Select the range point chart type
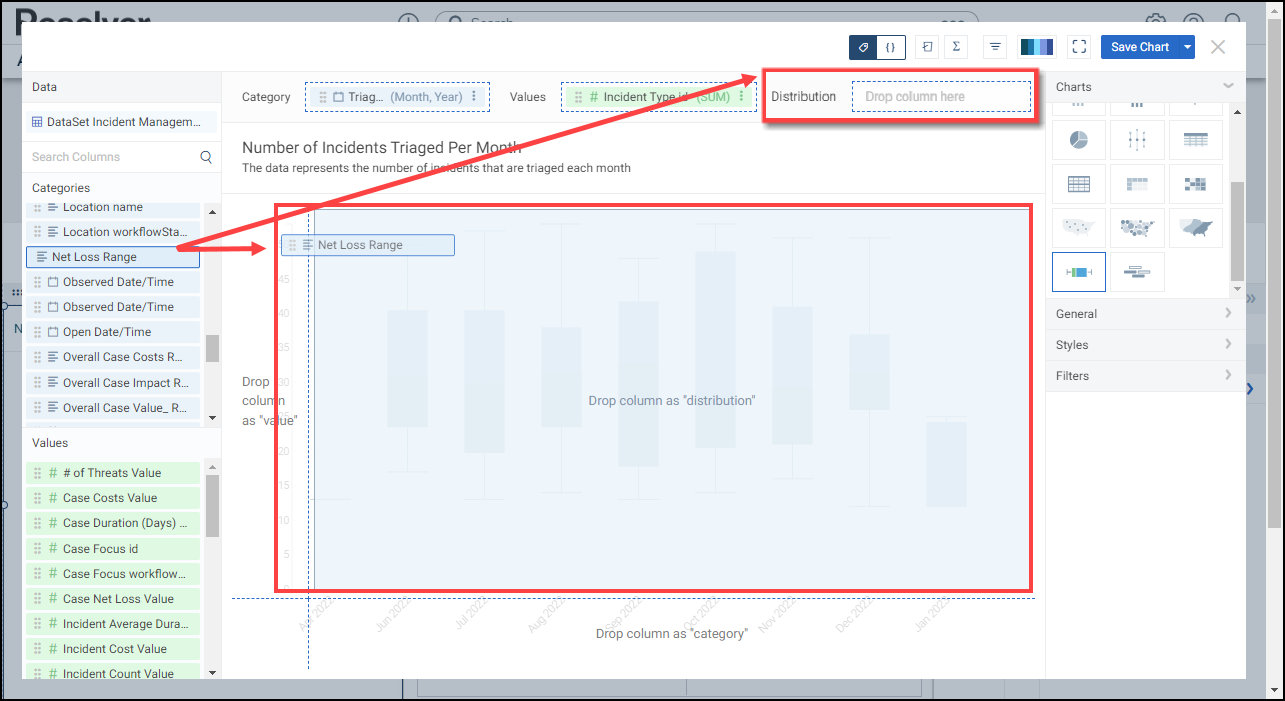The image size is (1285, 701). (1137, 140)
